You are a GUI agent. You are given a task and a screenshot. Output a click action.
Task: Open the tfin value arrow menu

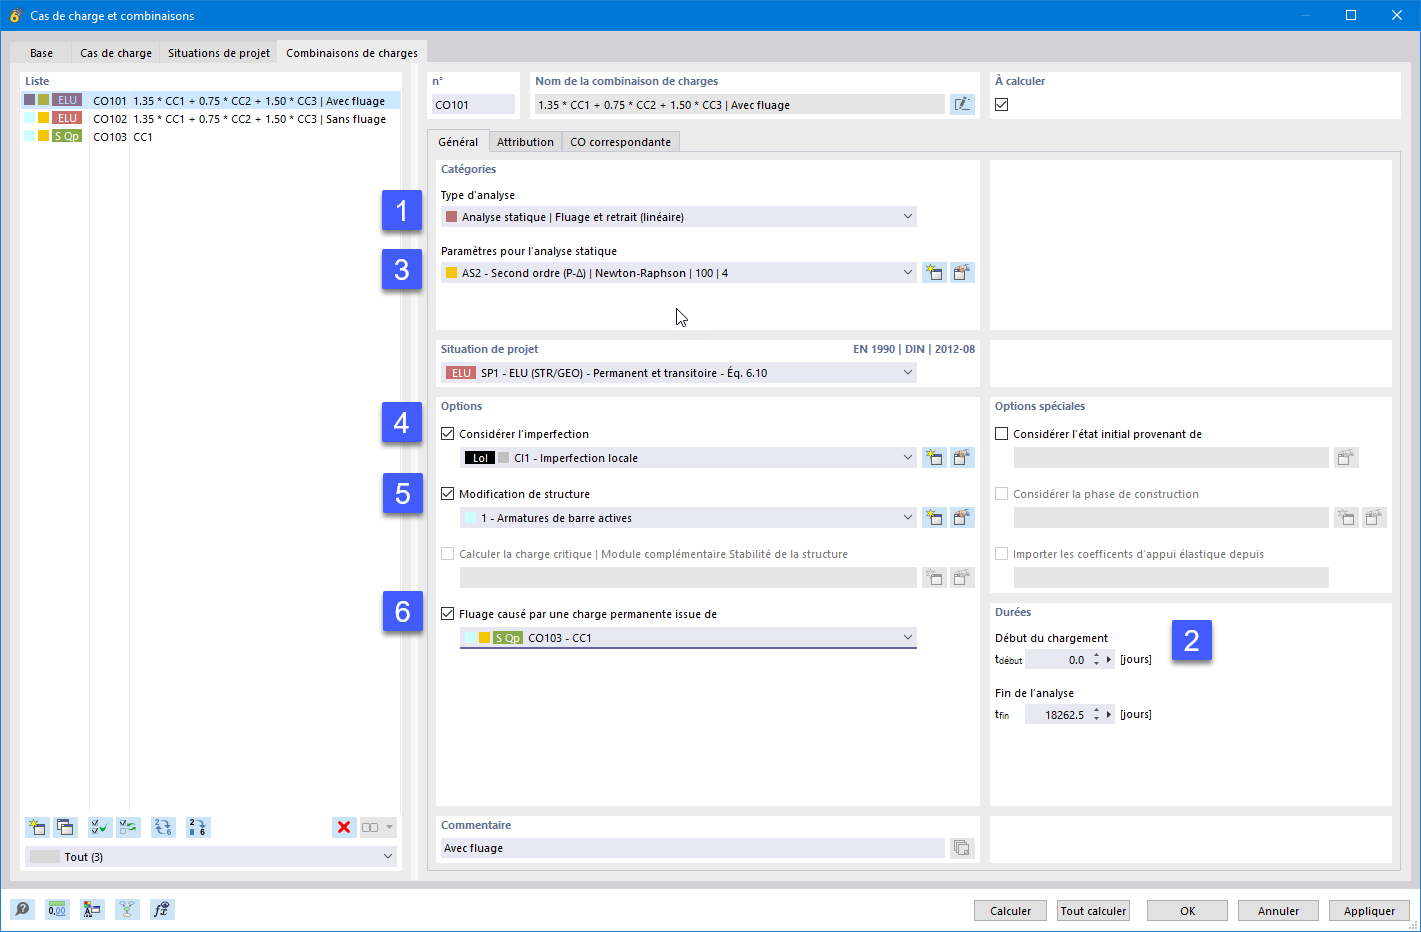tap(1109, 715)
